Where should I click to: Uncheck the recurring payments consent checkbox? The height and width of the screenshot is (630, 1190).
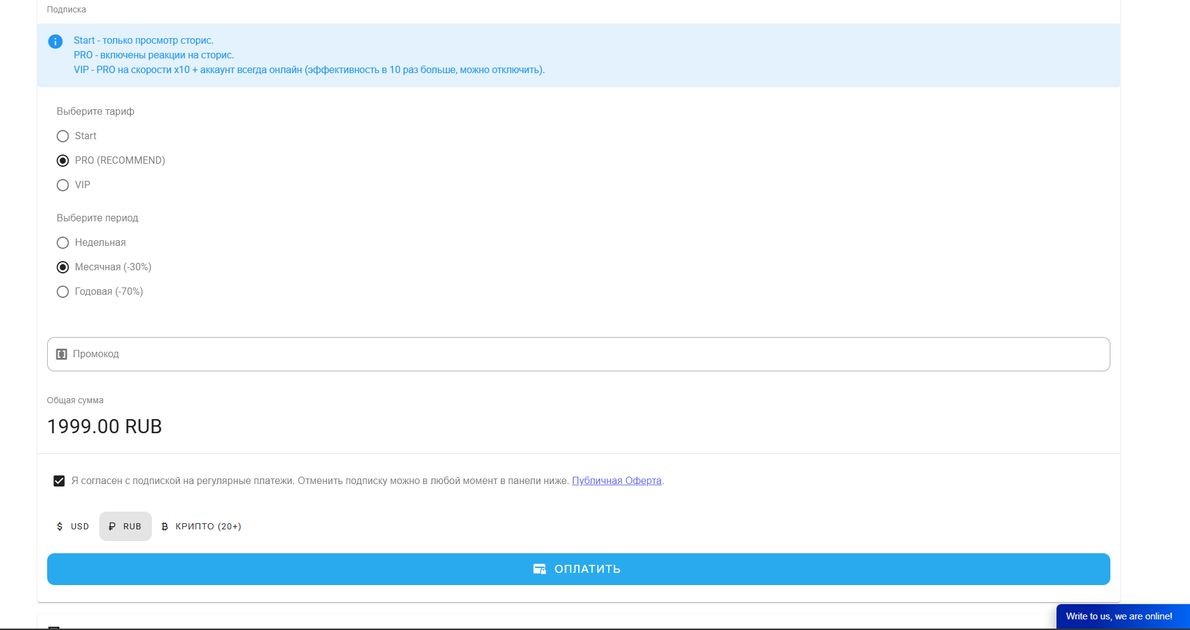point(59,481)
